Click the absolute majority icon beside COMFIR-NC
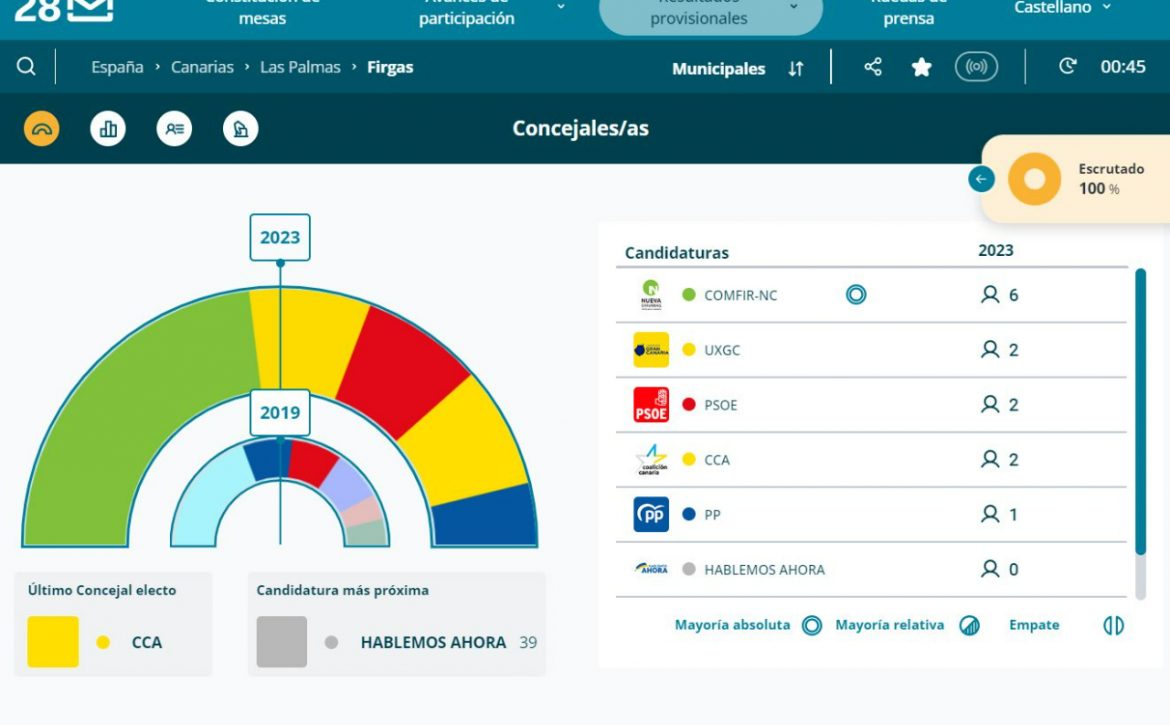The image size is (1170, 725). (856, 295)
